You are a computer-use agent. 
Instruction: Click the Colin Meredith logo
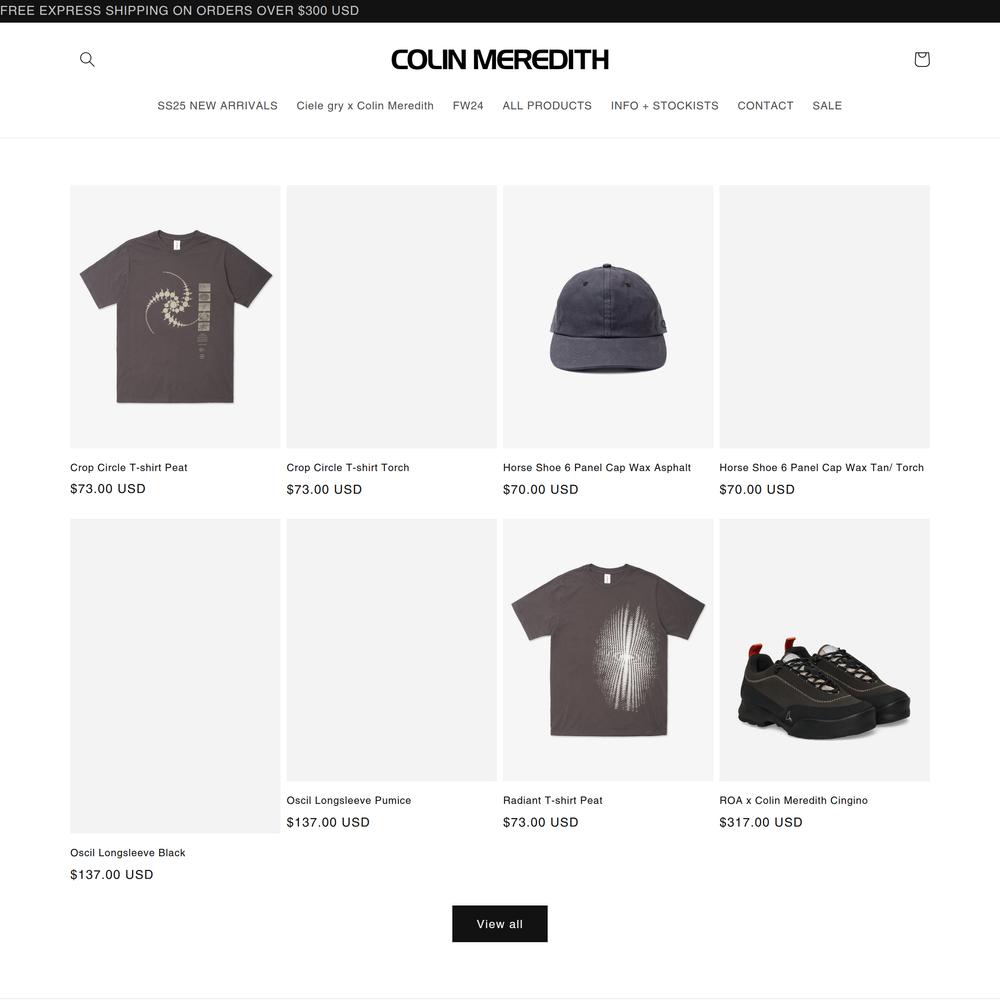point(500,60)
